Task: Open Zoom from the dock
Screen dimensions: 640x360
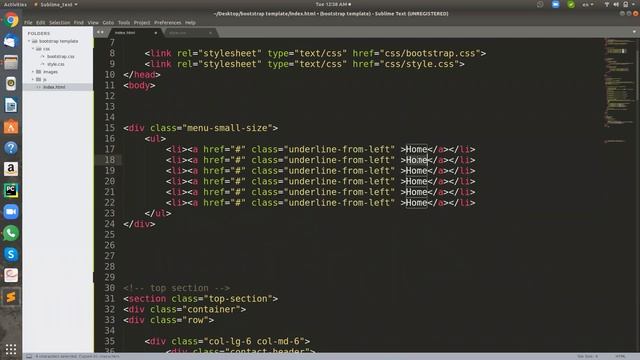Action: pos(11,211)
